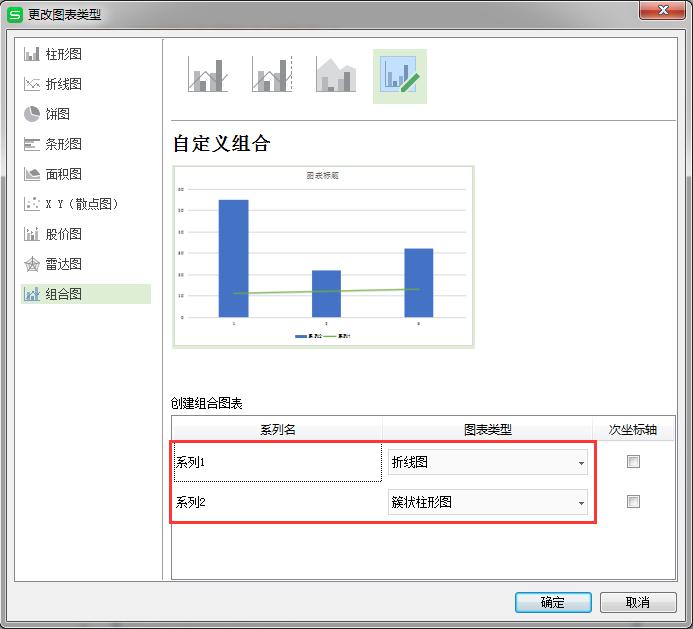The image size is (693, 629).
Task: Open the 组合图 category
Action: coord(86,294)
